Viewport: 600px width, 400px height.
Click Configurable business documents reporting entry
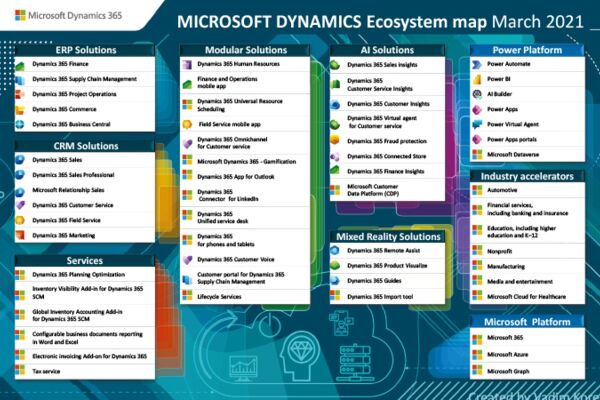(85, 338)
